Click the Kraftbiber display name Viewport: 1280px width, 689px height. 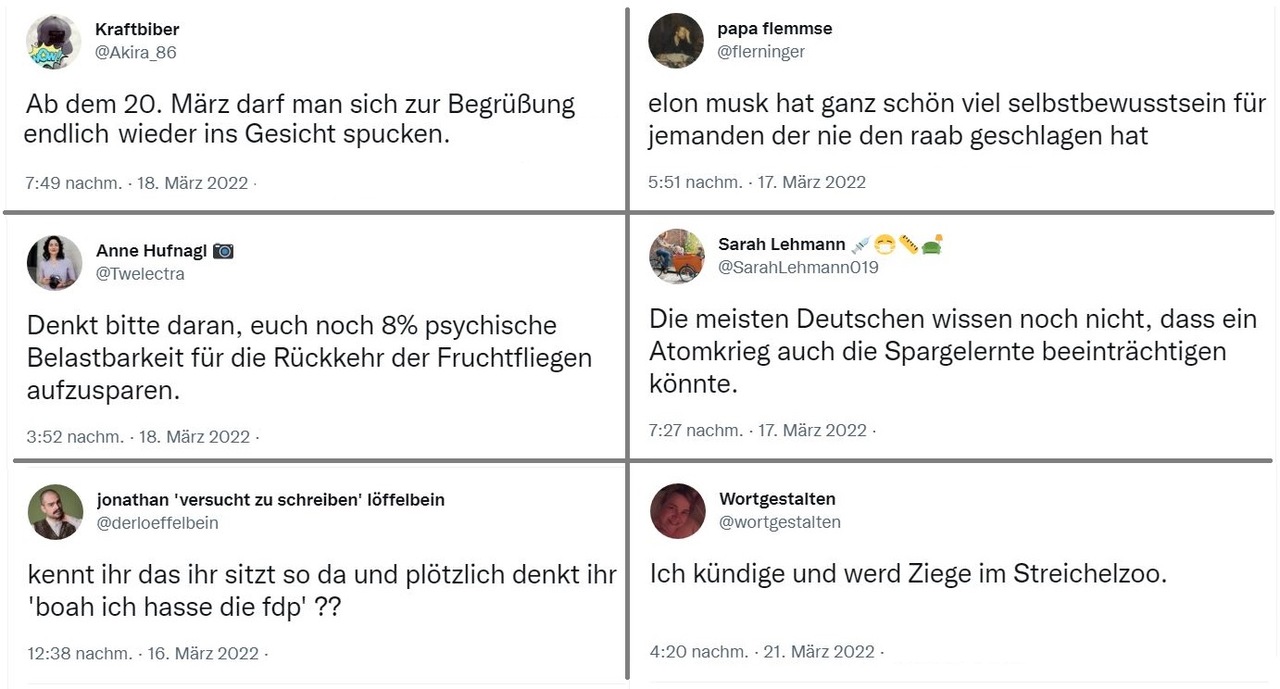(137, 29)
